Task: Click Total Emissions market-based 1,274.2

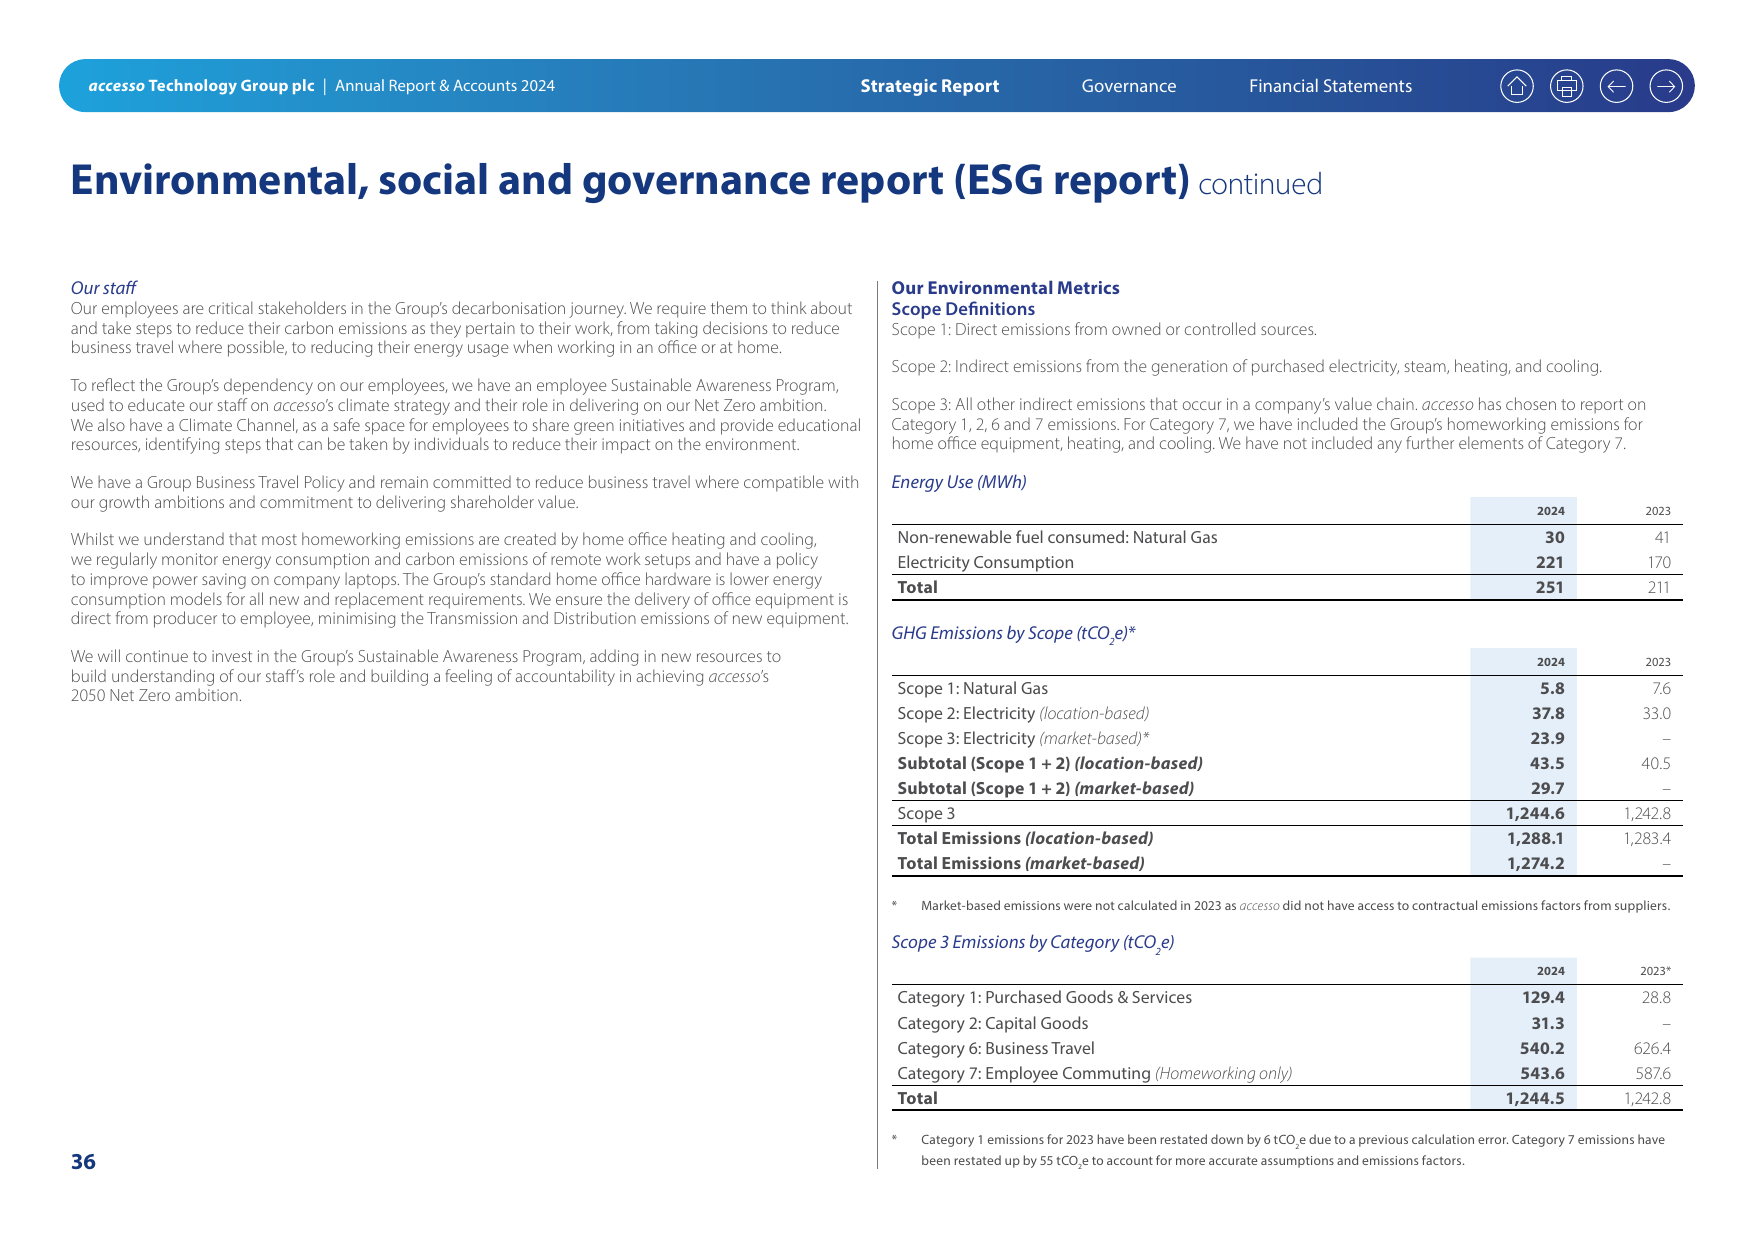Action: point(1535,864)
